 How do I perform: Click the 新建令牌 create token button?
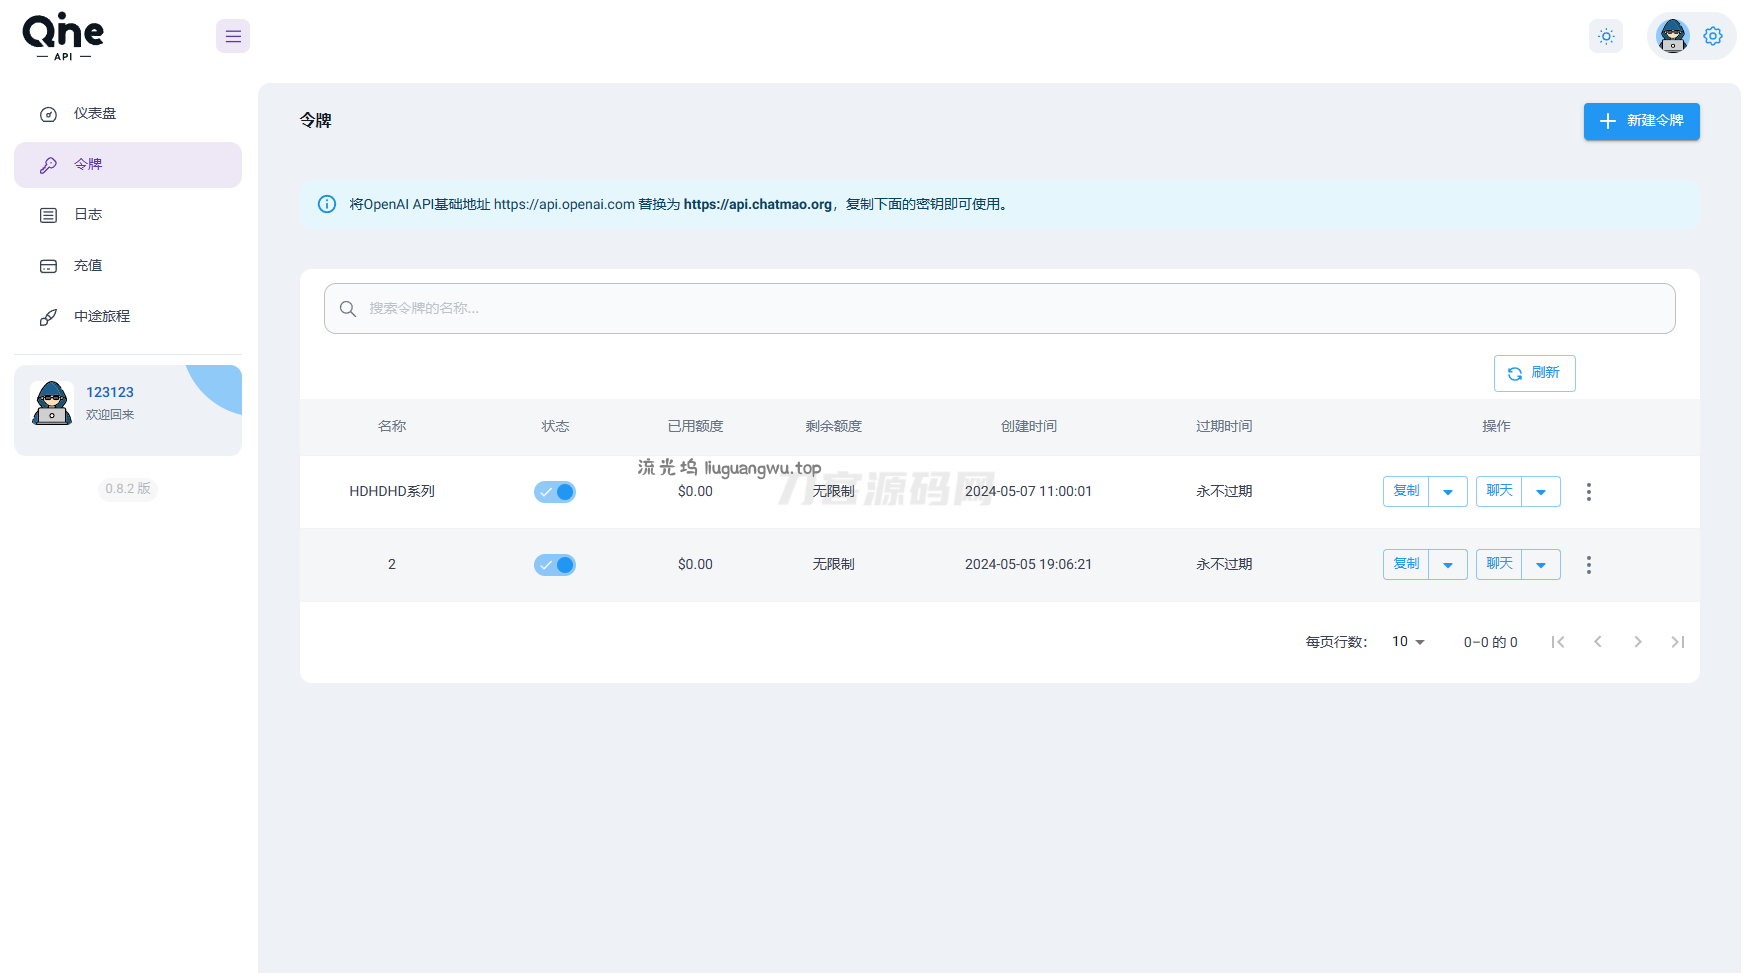(1641, 121)
